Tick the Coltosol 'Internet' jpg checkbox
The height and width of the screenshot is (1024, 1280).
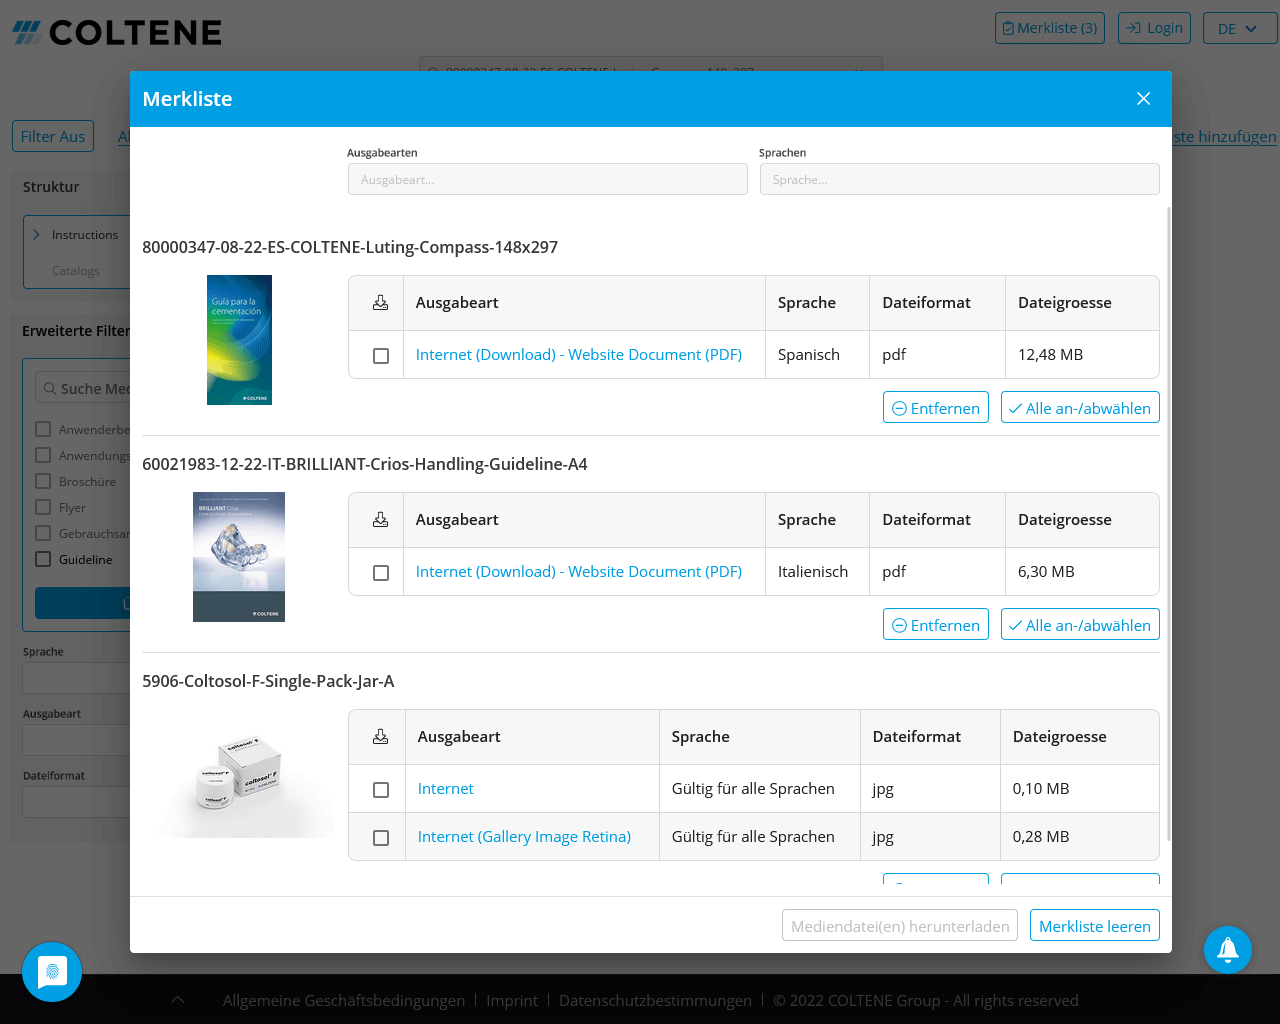click(381, 790)
